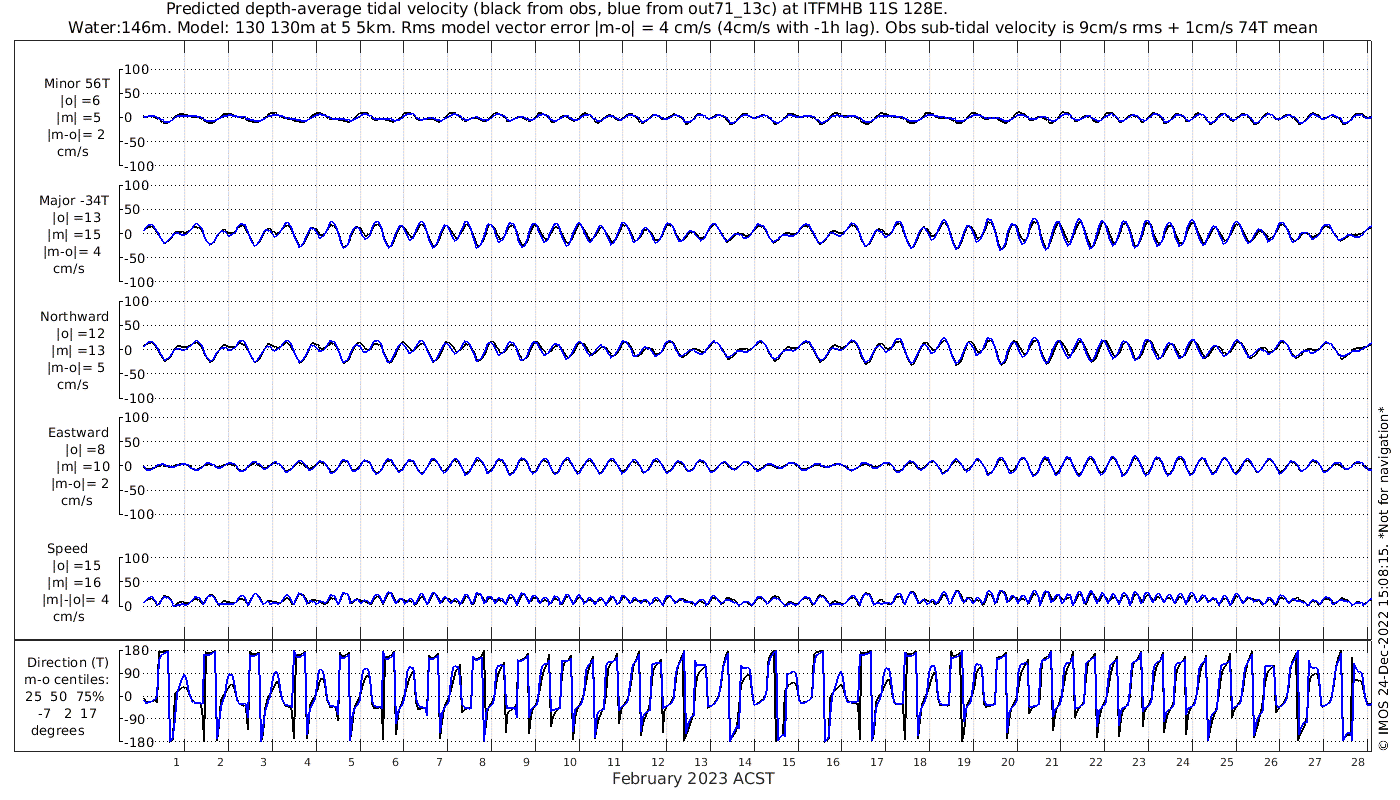Image resolution: width=1400 pixels, height=800 pixels.
Task: Click the '|m|-|o|= 4' value in Speed panel
Action: [75, 599]
